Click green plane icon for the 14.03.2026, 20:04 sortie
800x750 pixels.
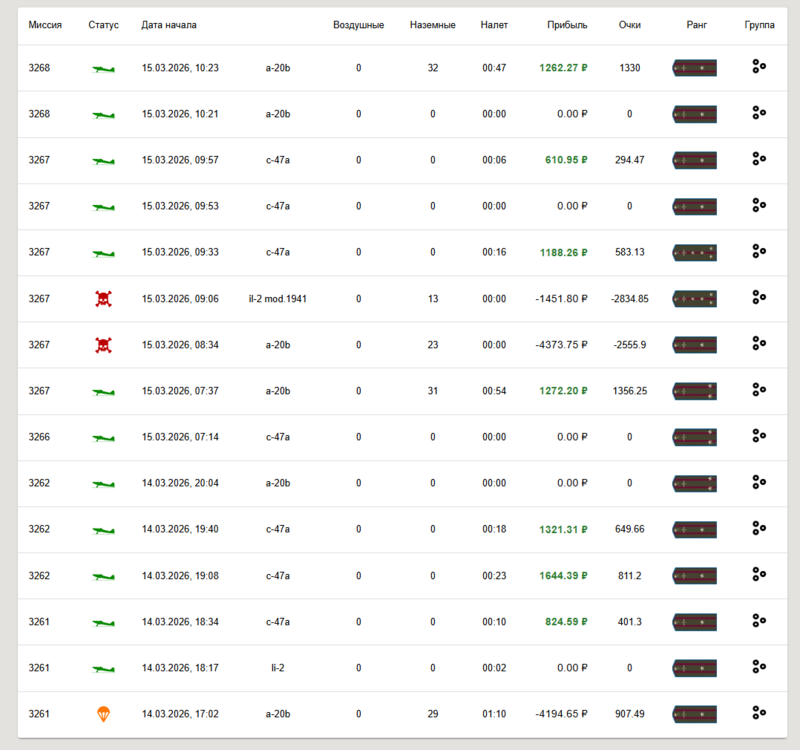(x=102, y=484)
